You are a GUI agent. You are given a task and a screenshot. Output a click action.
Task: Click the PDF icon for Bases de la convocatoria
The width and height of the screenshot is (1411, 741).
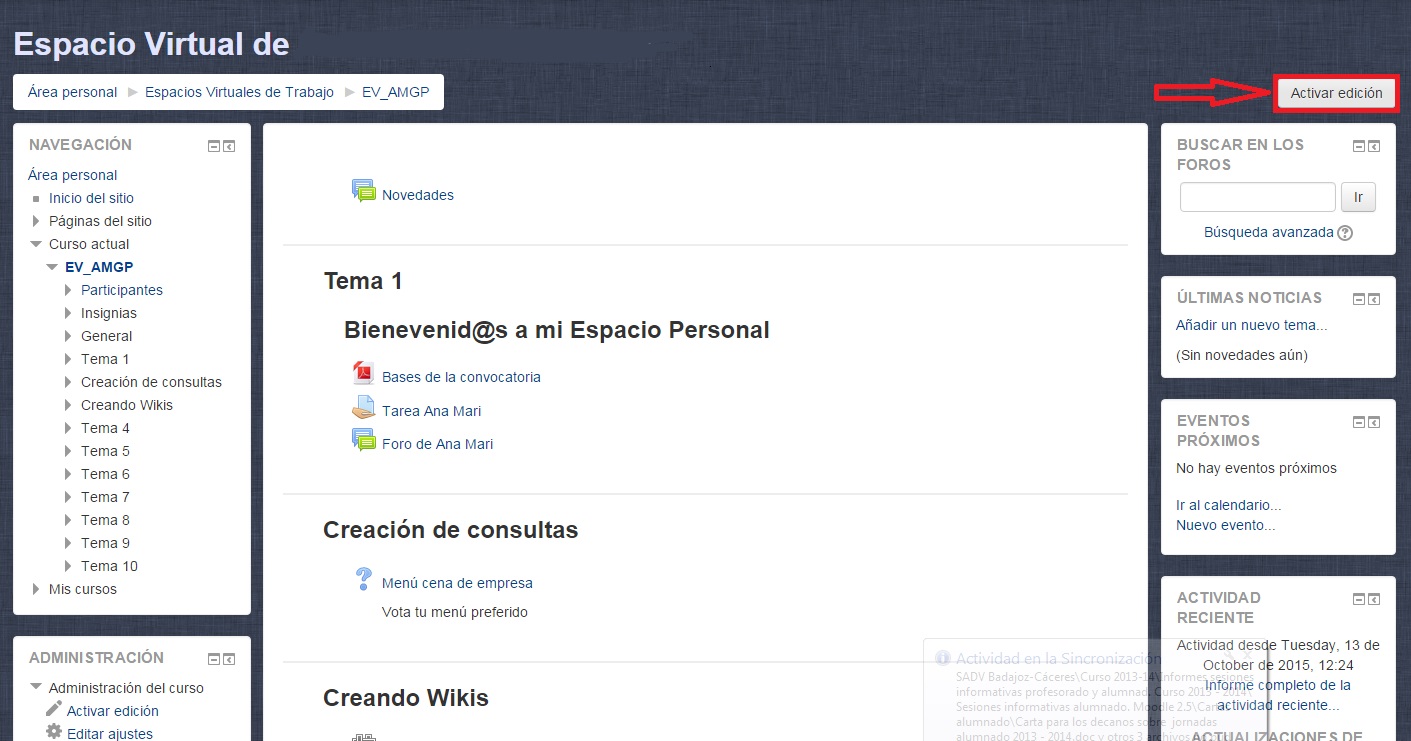pos(363,375)
